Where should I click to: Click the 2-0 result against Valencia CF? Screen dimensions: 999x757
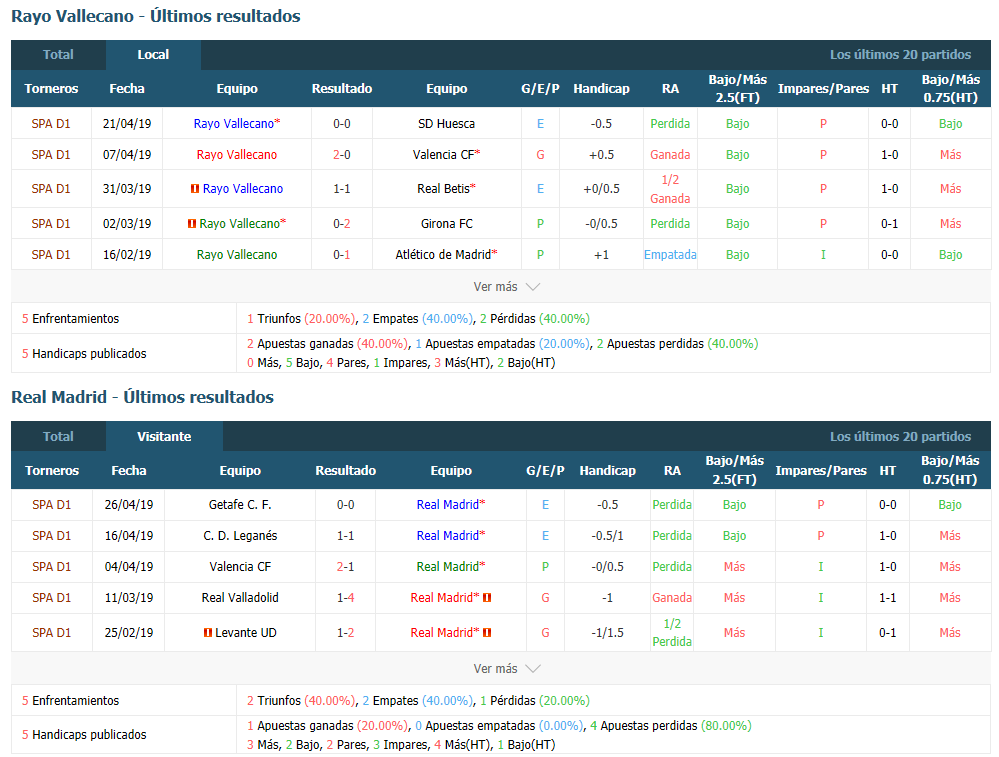342,155
